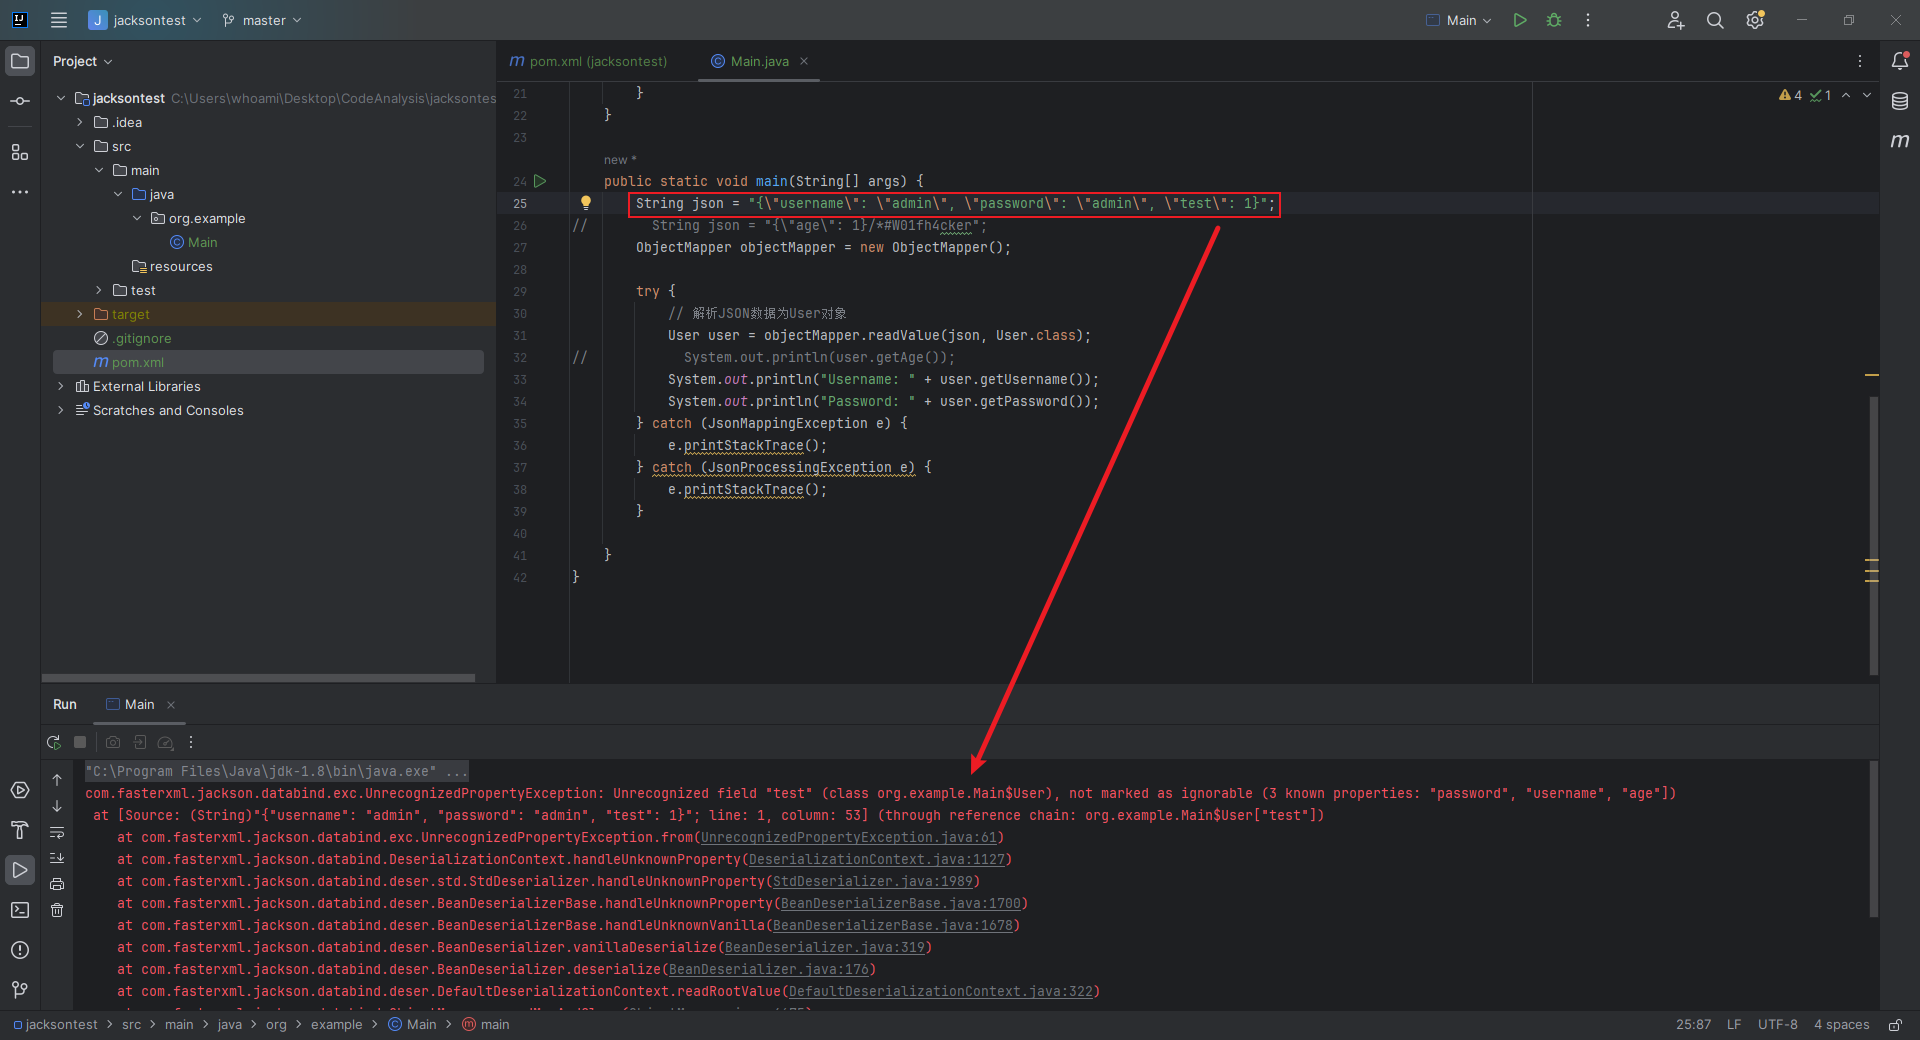Screen dimensions: 1920x1040
Task: Open the Structure tool window
Action: 20,152
